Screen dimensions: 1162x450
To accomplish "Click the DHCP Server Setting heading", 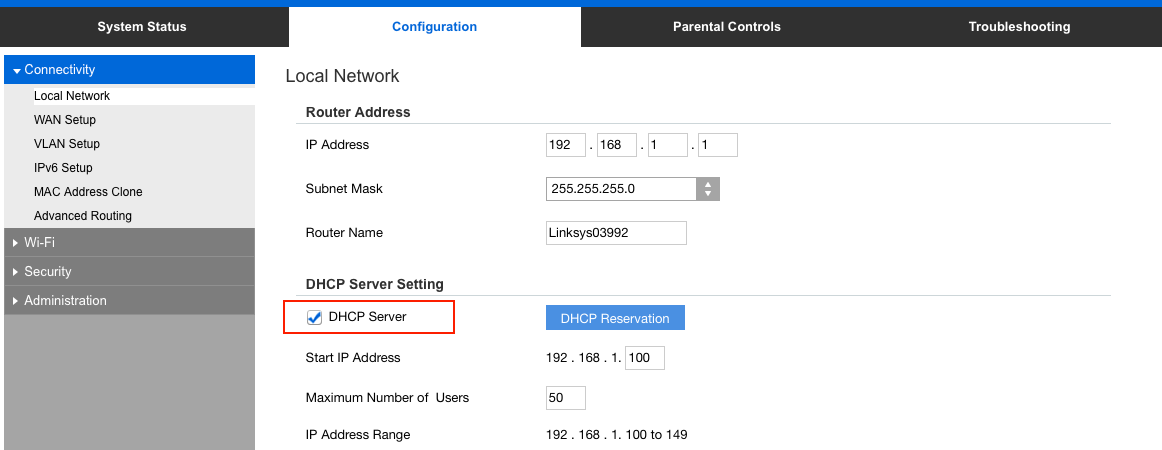I will [x=375, y=284].
